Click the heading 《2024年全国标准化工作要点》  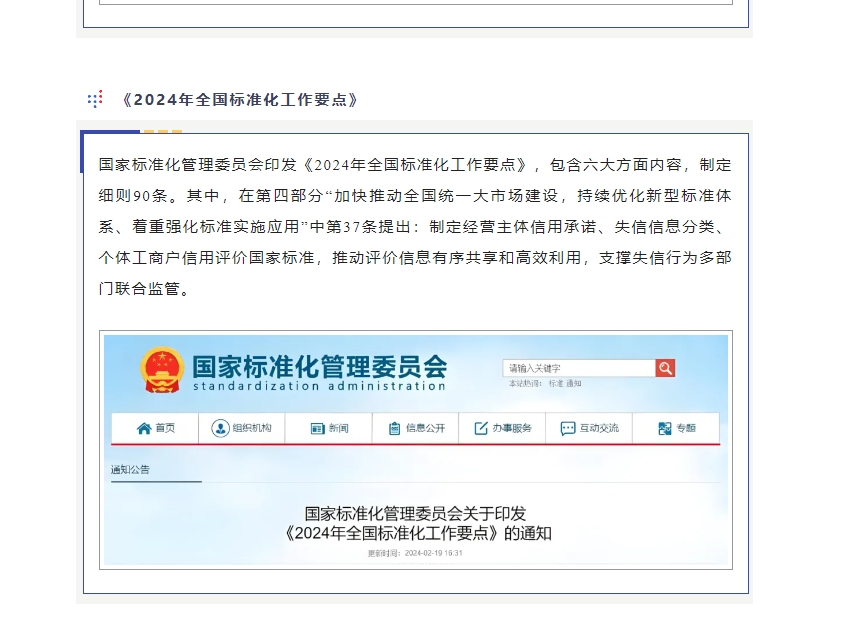coord(240,100)
